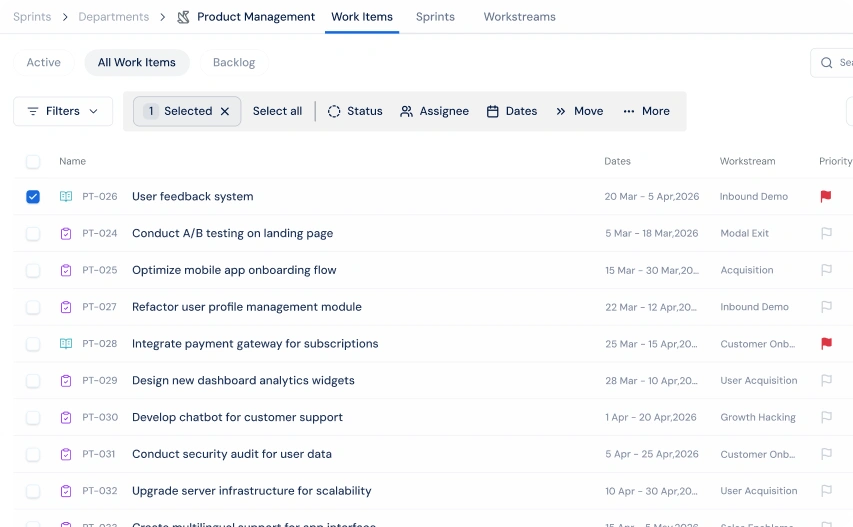Check the PT-031 checkbox
The height and width of the screenshot is (527, 853).
(33, 454)
